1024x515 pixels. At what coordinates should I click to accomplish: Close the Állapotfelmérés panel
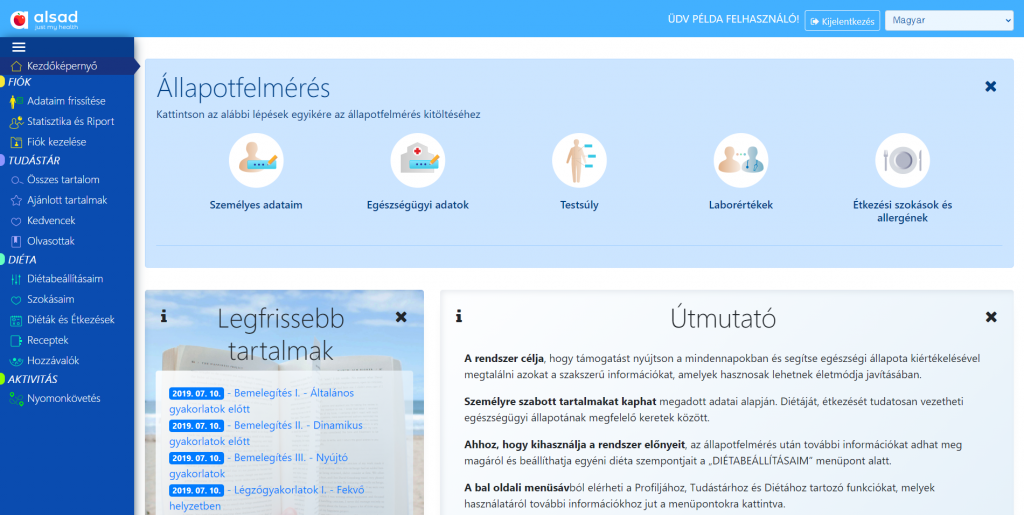click(x=991, y=86)
